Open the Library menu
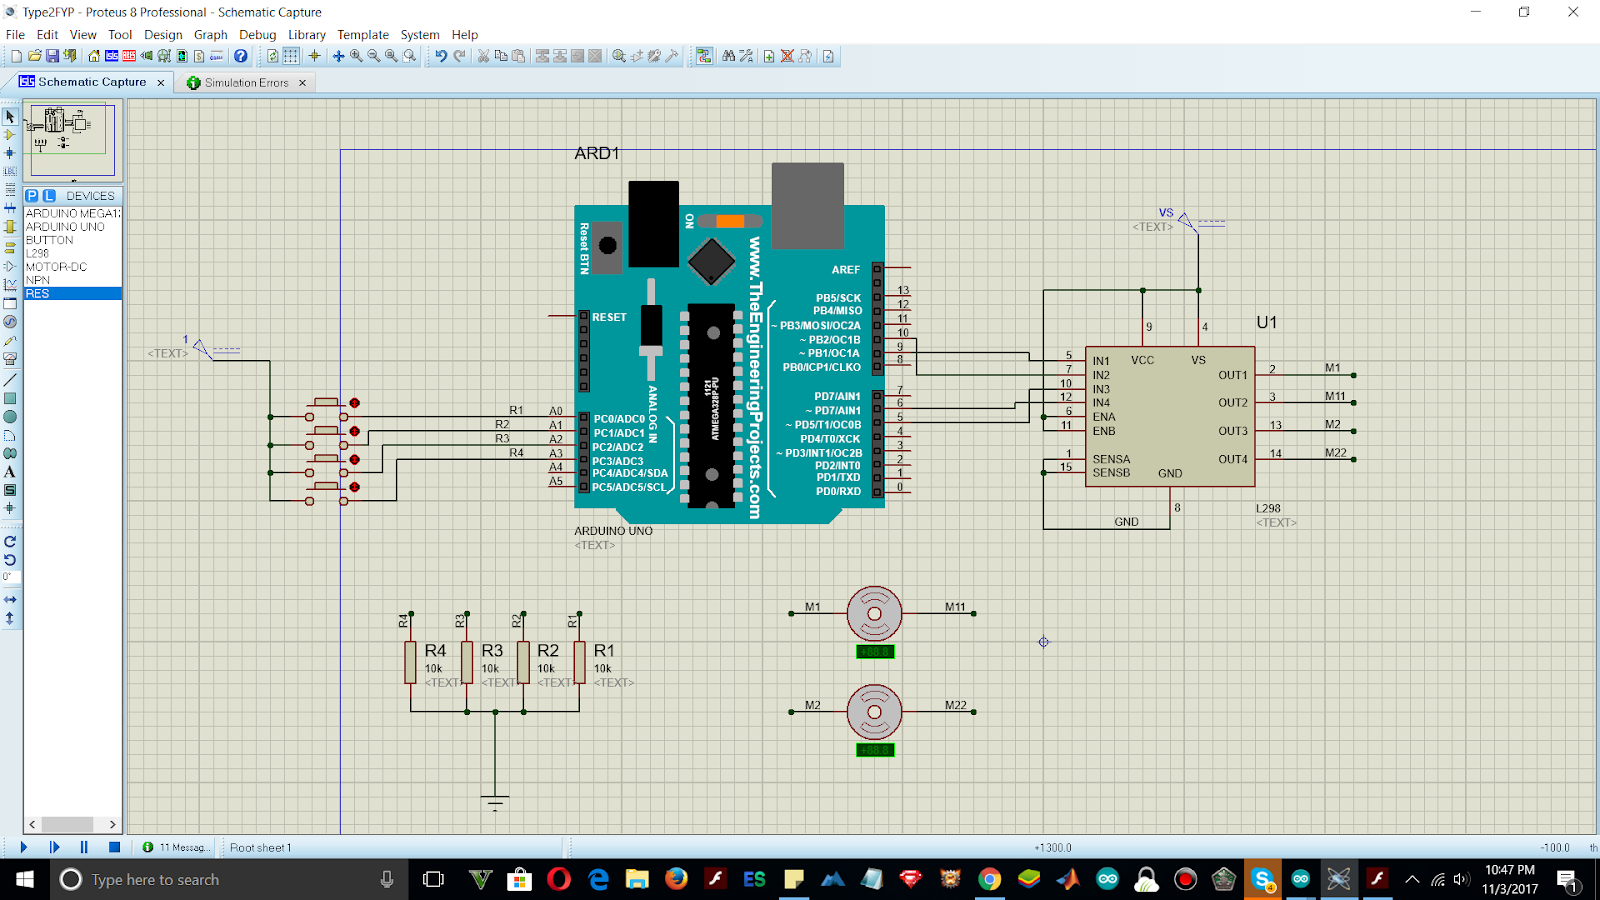 [x=306, y=34]
